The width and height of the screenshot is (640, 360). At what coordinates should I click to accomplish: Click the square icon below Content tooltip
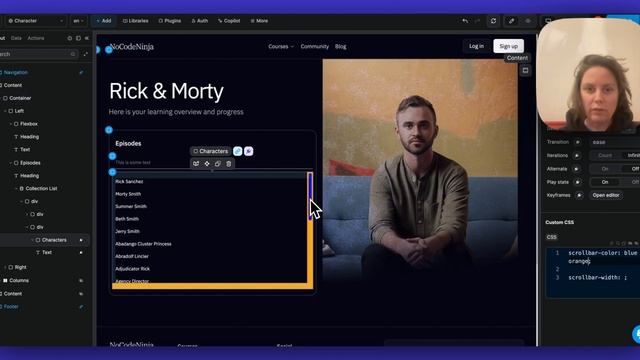525,71
